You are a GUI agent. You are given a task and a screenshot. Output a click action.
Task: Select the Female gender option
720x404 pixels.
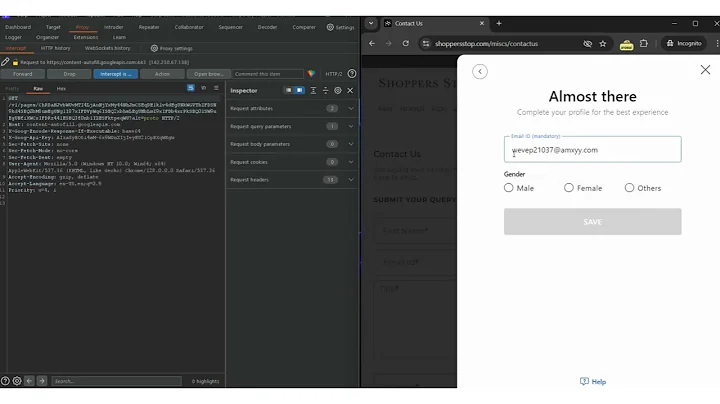click(569, 188)
